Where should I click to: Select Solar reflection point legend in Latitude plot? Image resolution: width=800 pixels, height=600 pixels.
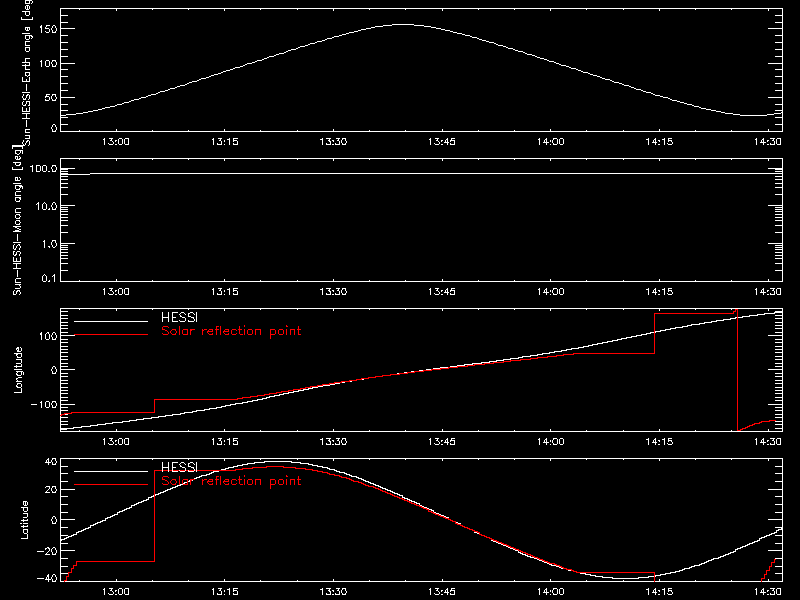click(231, 481)
